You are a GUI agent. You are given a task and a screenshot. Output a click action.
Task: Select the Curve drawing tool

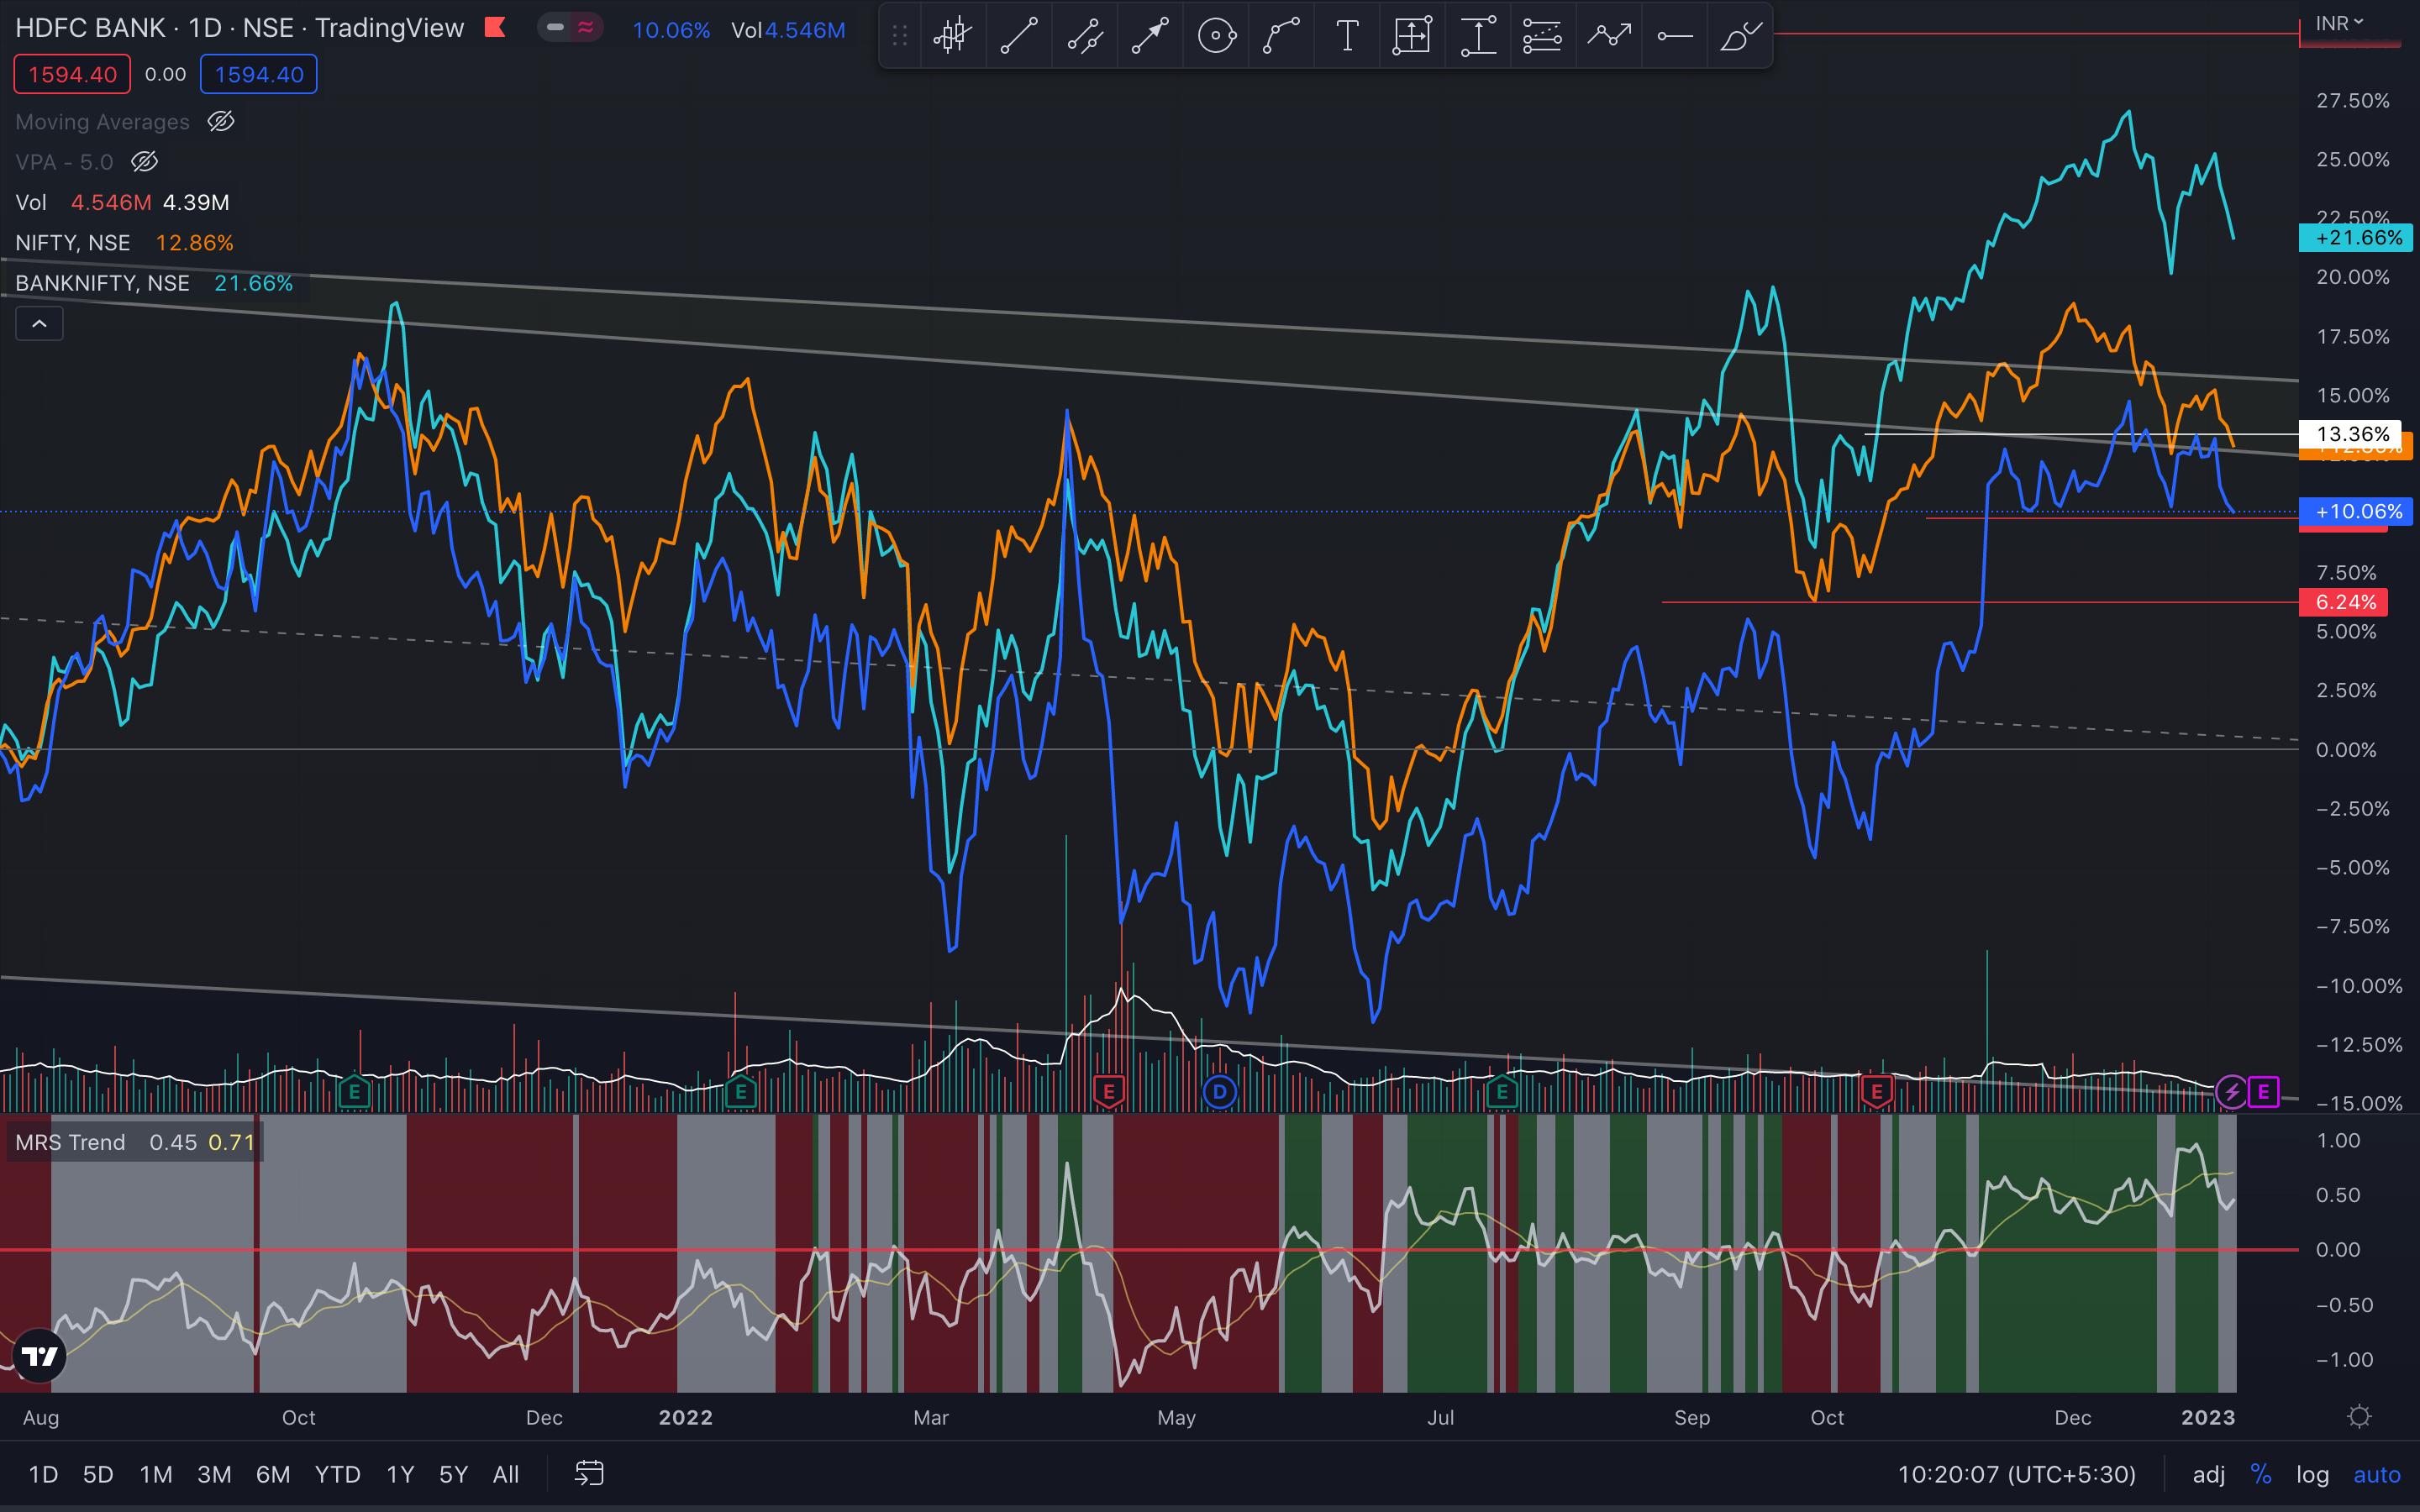coord(1281,37)
